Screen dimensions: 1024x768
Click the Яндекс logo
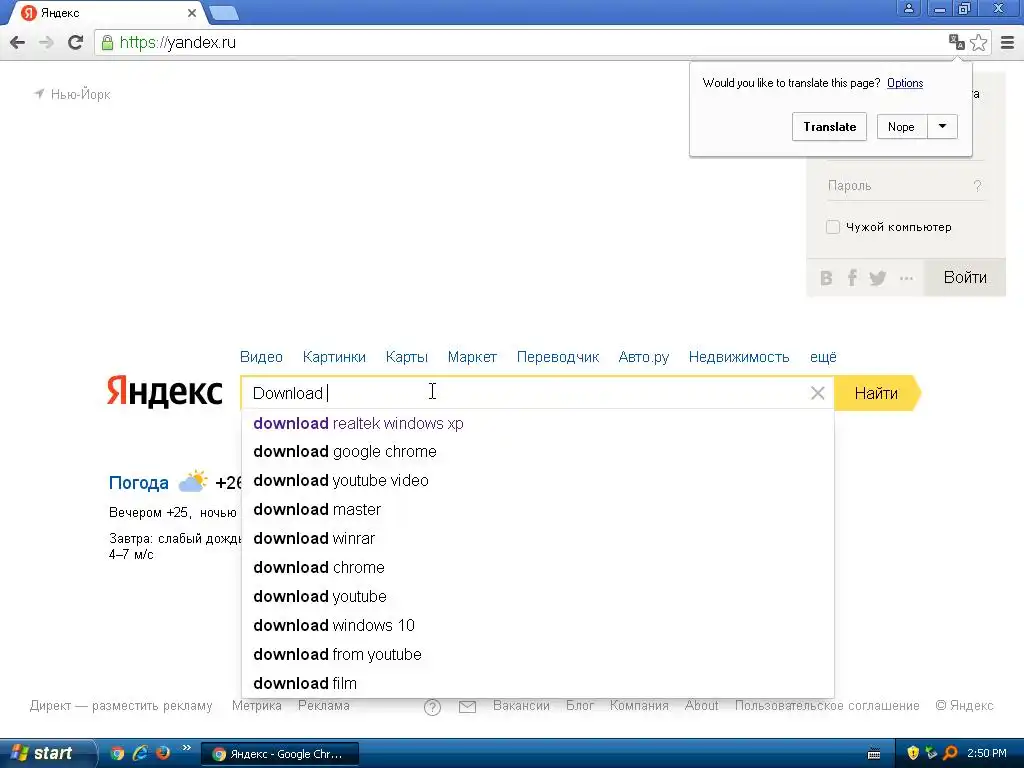tap(165, 391)
